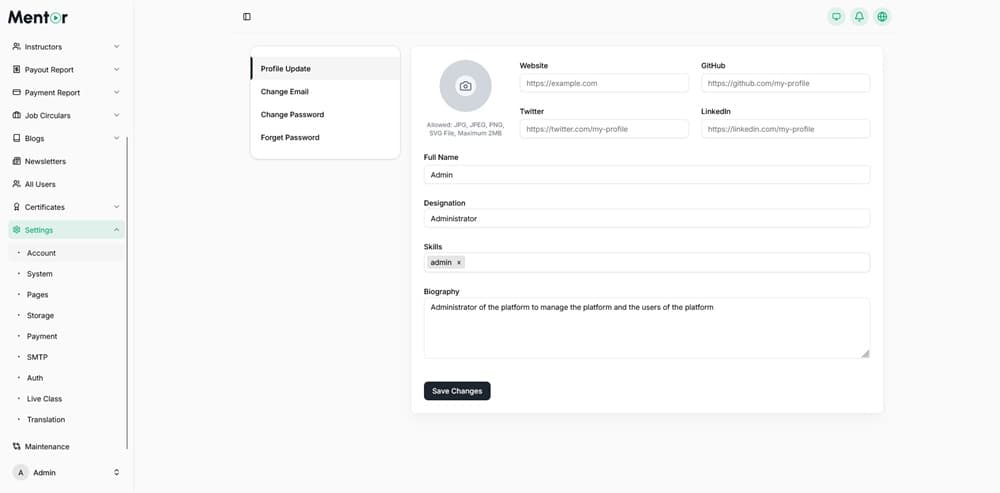Click the Save Changes button
The image size is (1000, 493).
pos(457,391)
